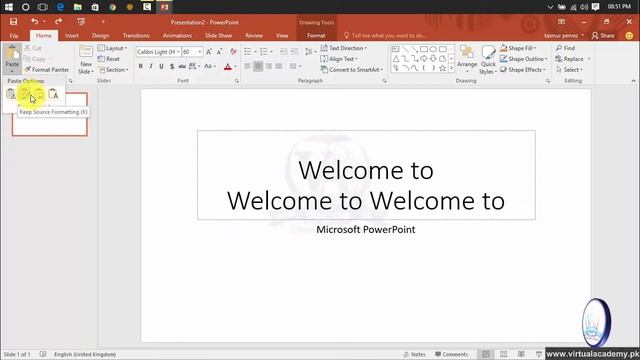Open the Text Direction menu
The height and width of the screenshot is (360, 640).
click(344, 48)
